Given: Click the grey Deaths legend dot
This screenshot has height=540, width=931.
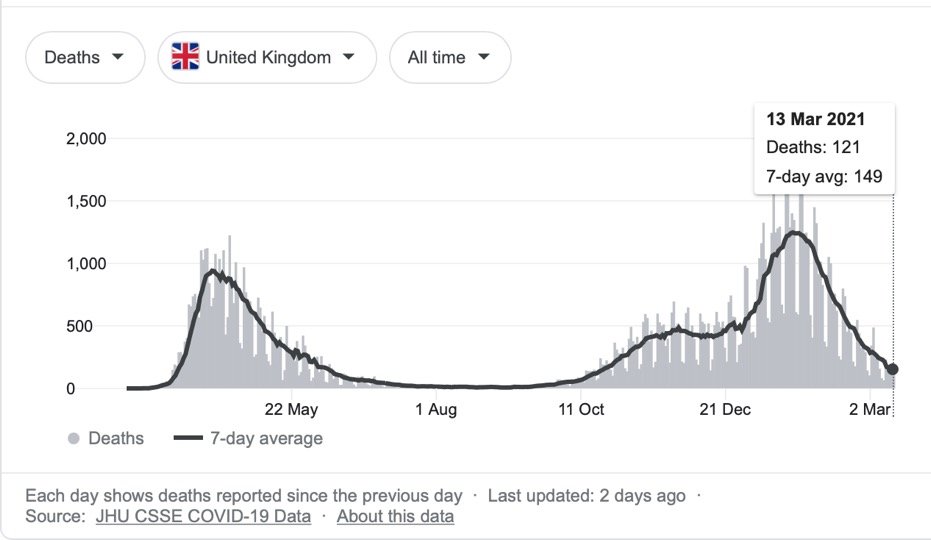Looking at the screenshot, I should tap(73, 439).
